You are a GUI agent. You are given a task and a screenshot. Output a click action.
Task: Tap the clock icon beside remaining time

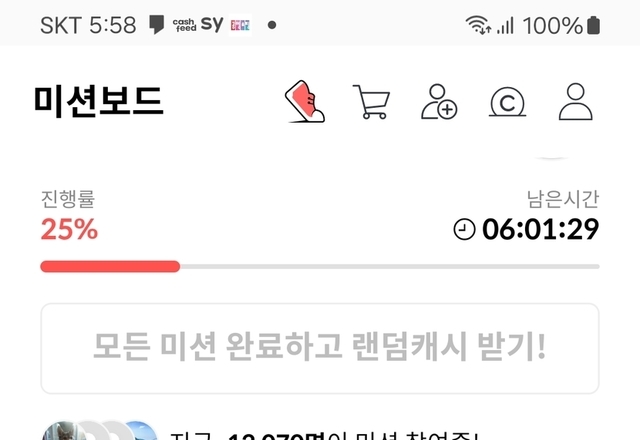464,229
